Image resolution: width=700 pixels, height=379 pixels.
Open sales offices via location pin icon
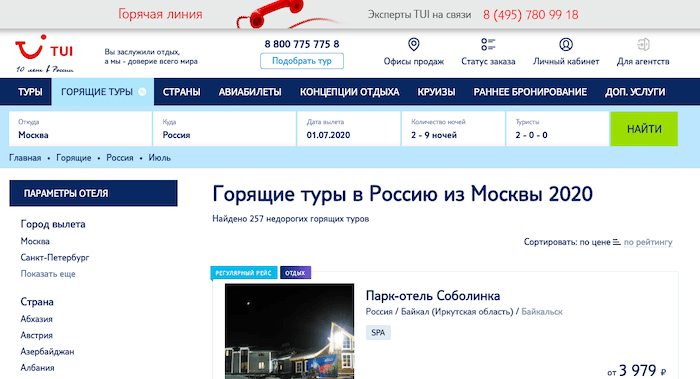pyautogui.click(x=414, y=45)
